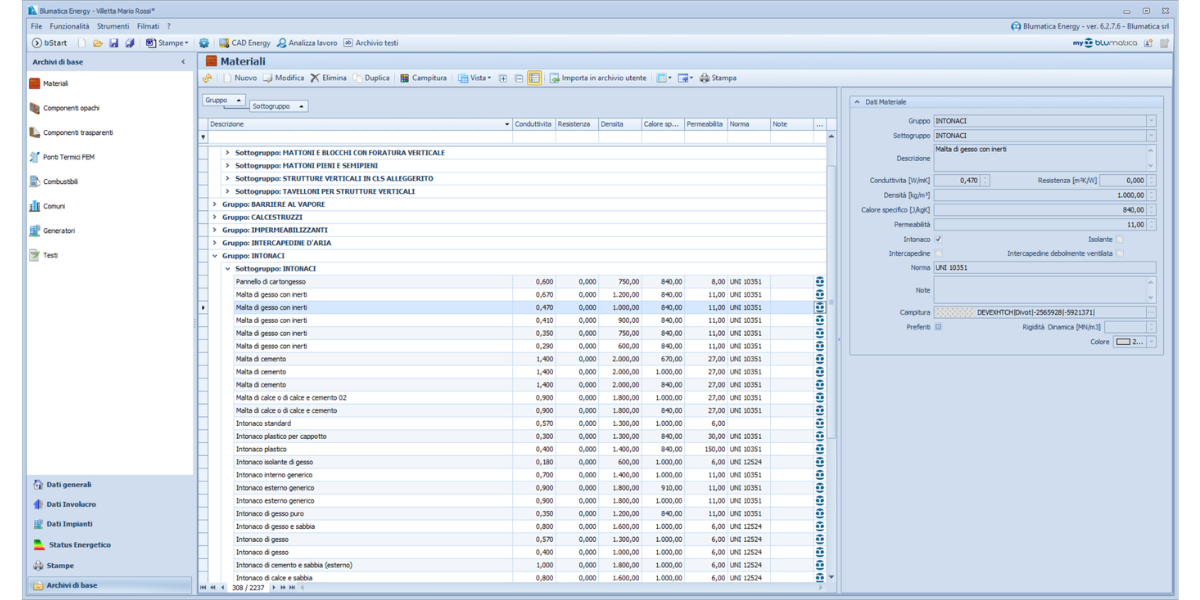
Task: Click the save-all icon next to the floppy disk
Action: click(130, 43)
